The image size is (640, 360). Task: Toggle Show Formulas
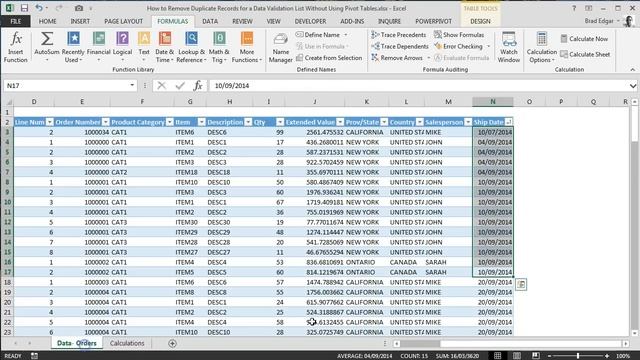459,35
